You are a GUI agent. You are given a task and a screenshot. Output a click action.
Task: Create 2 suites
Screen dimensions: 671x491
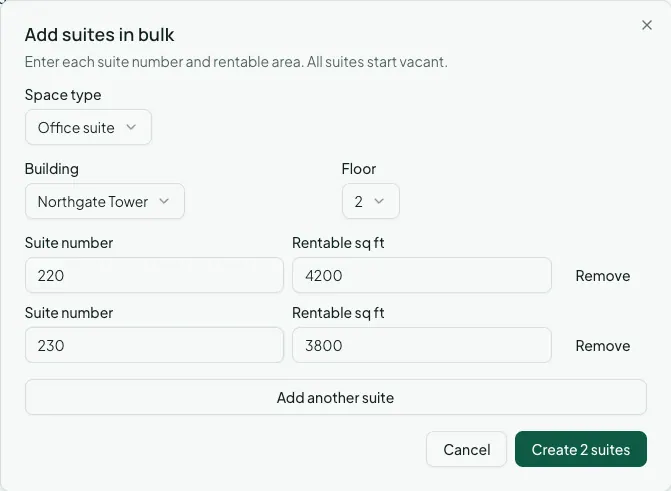pyautogui.click(x=581, y=449)
